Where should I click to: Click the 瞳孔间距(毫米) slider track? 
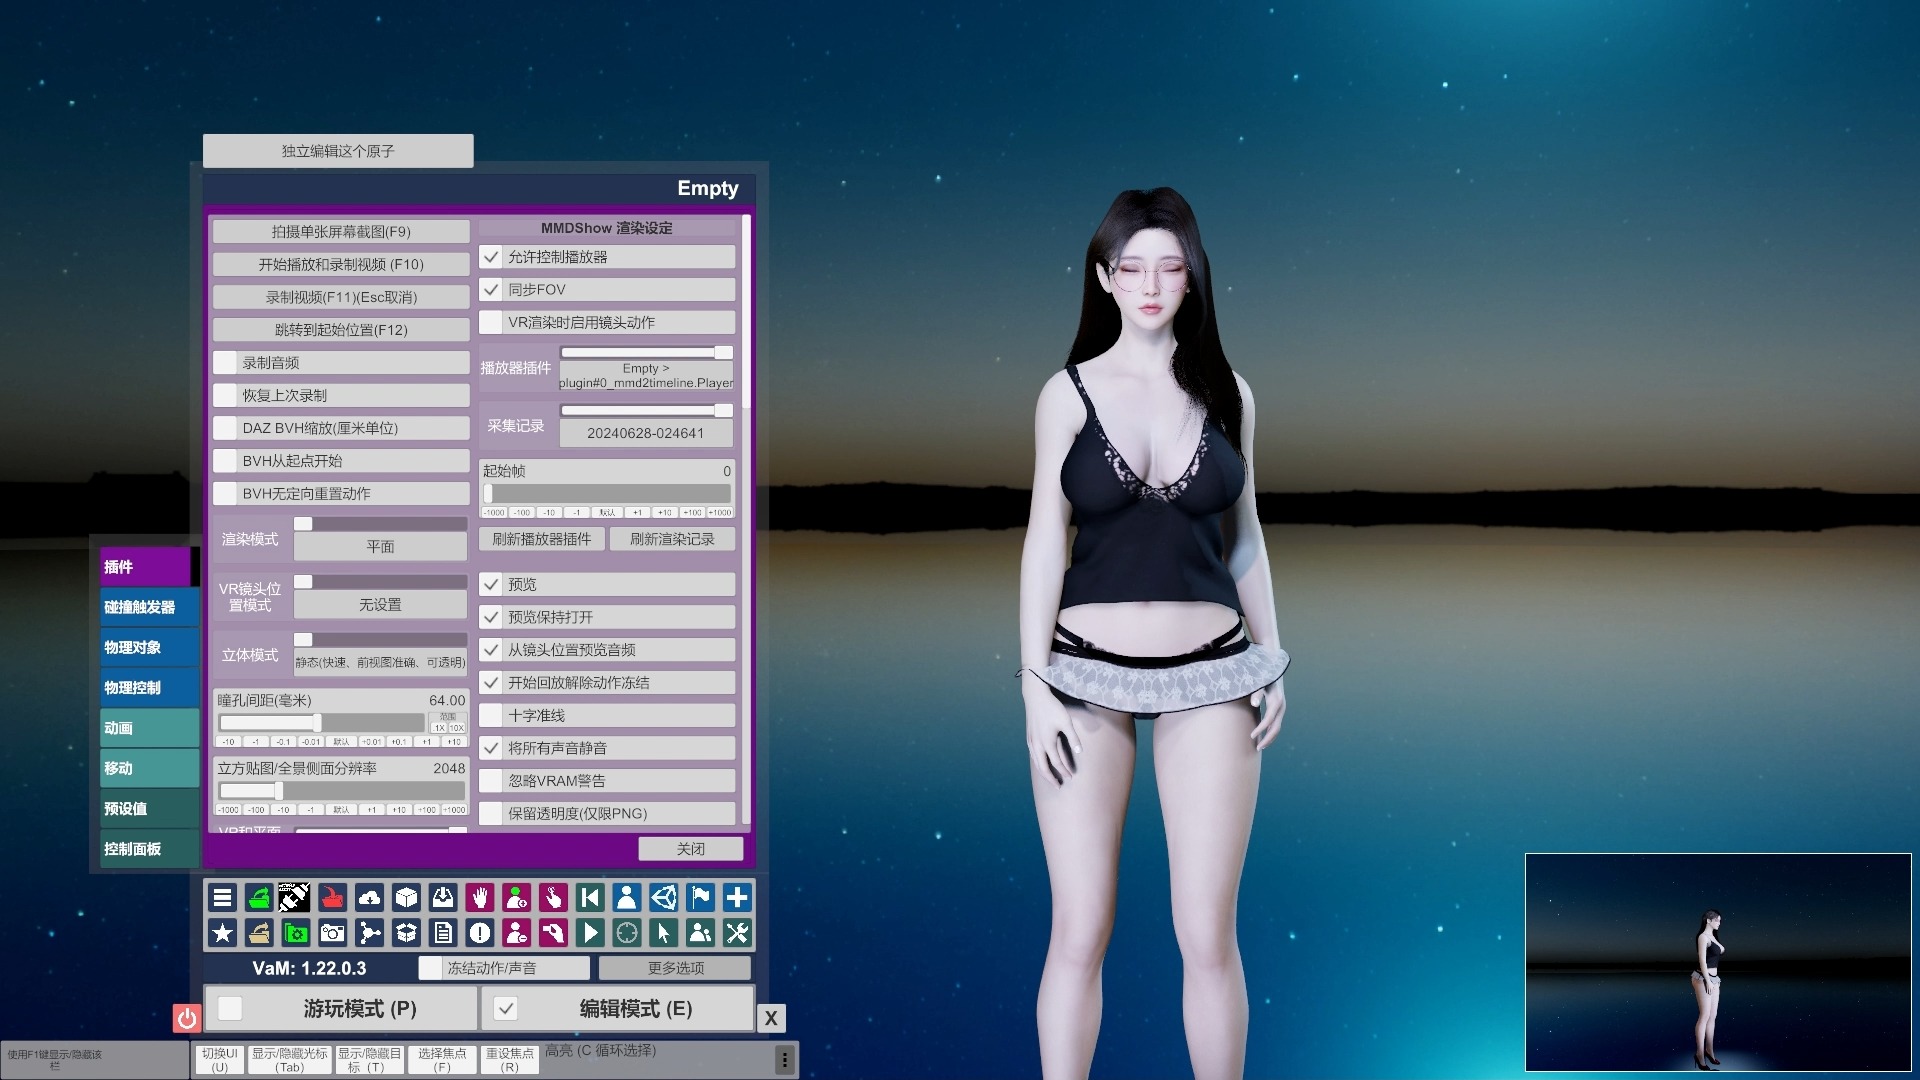(322, 723)
